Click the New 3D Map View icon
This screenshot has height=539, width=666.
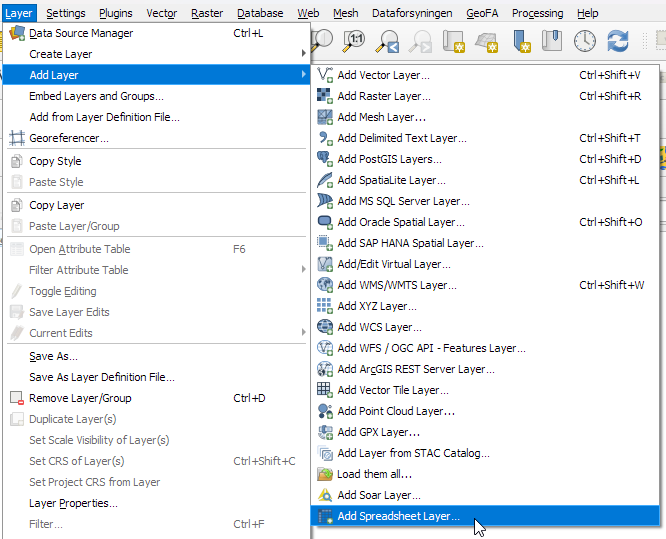[x=488, y=40]
